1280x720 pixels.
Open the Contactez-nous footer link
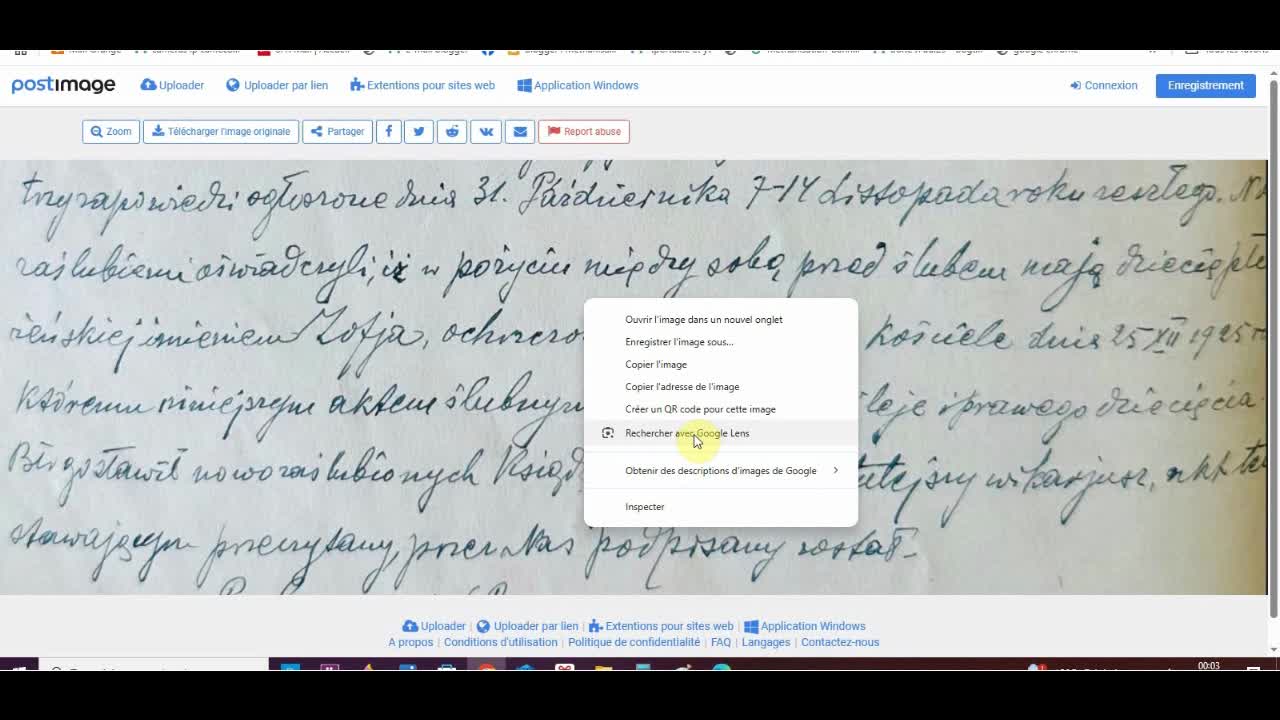[x=840, y=642]
